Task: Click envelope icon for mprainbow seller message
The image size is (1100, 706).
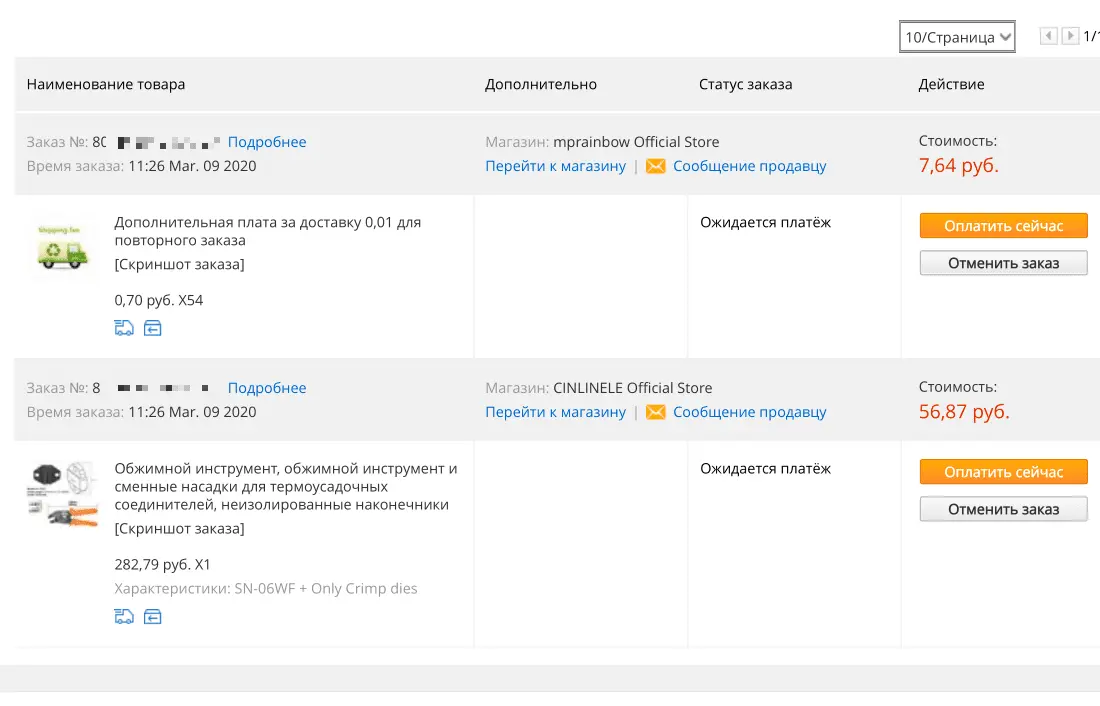Action: point(655,166)
